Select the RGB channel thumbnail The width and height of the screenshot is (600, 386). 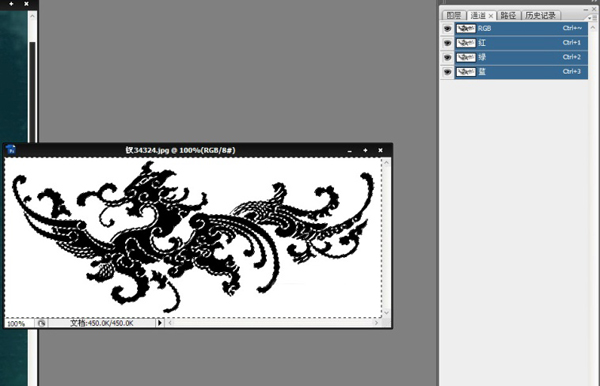click(466, 29)
